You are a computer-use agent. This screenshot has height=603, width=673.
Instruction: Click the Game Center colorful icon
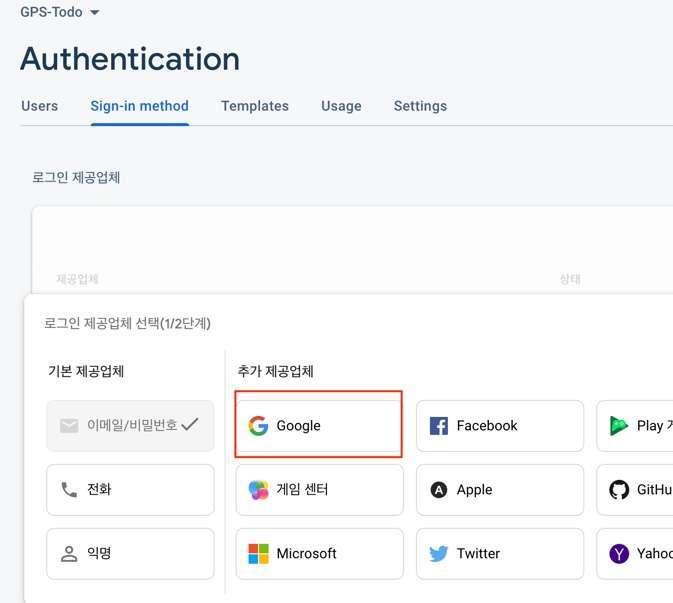click(x=259, y=490)
